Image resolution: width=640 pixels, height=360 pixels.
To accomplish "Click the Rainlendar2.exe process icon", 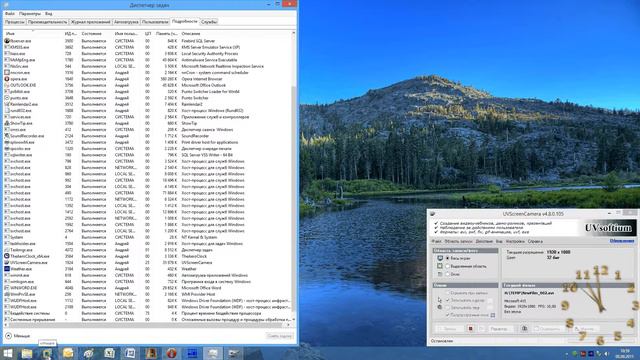I will (7, 104).
